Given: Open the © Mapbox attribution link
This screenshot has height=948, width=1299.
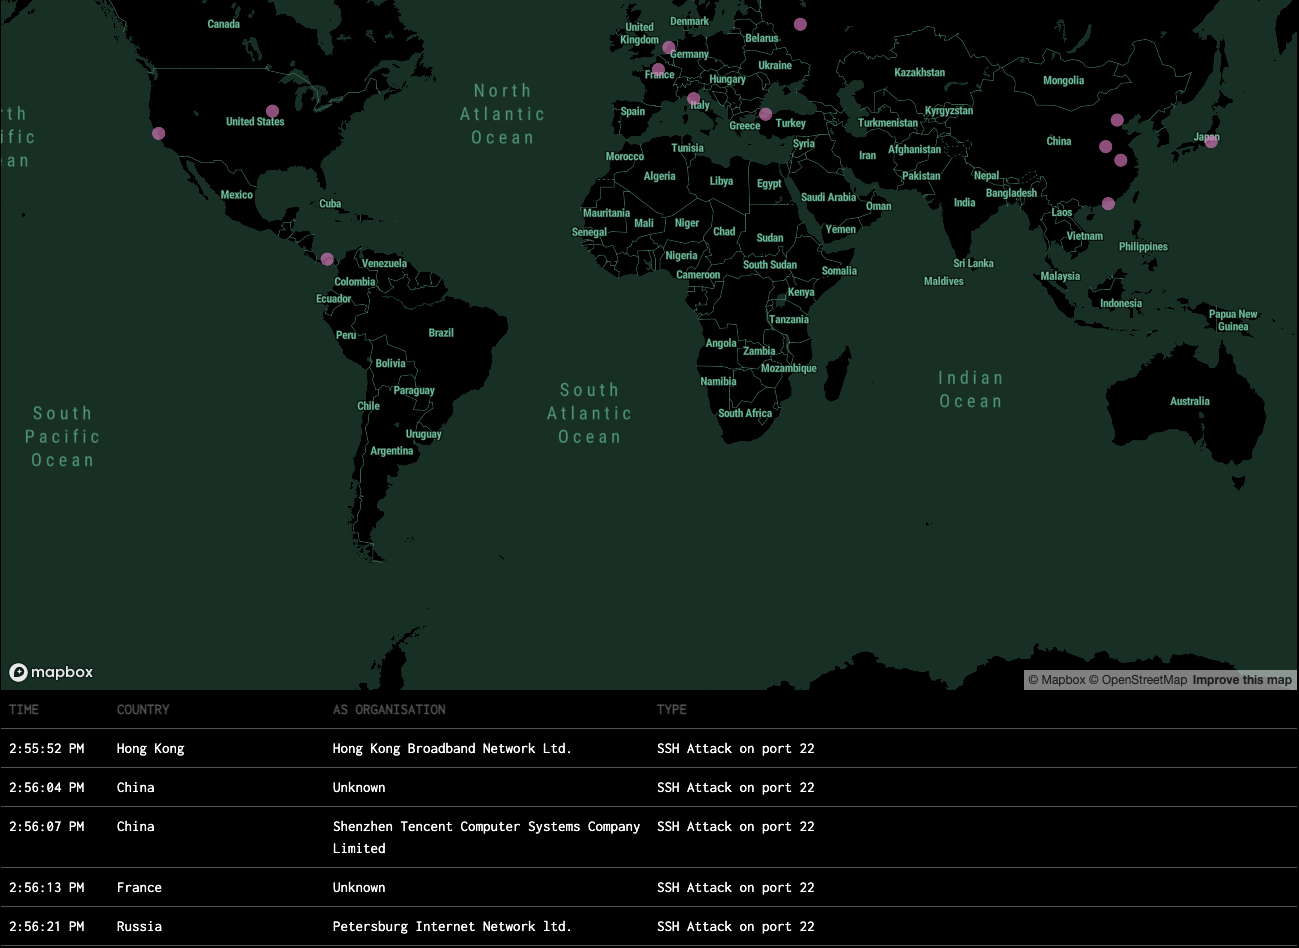Looking at the screenshot, I should tap(1056, 680).
